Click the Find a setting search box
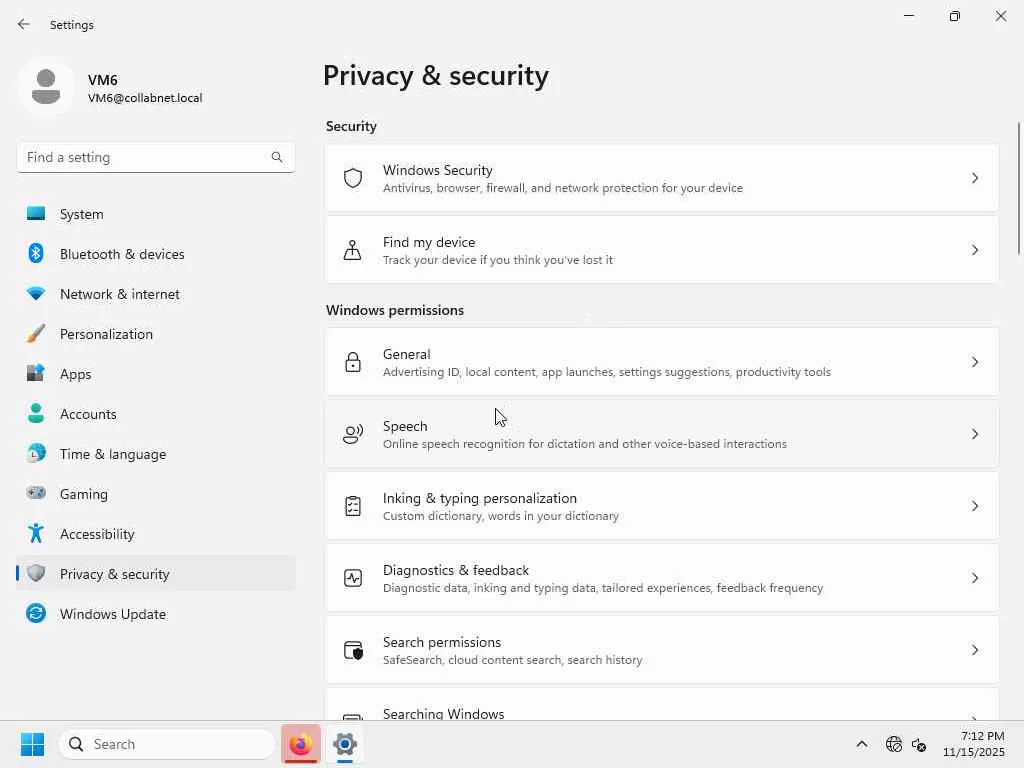Image resolution: width=1024 pixels, height=768 pixels. 145,157
